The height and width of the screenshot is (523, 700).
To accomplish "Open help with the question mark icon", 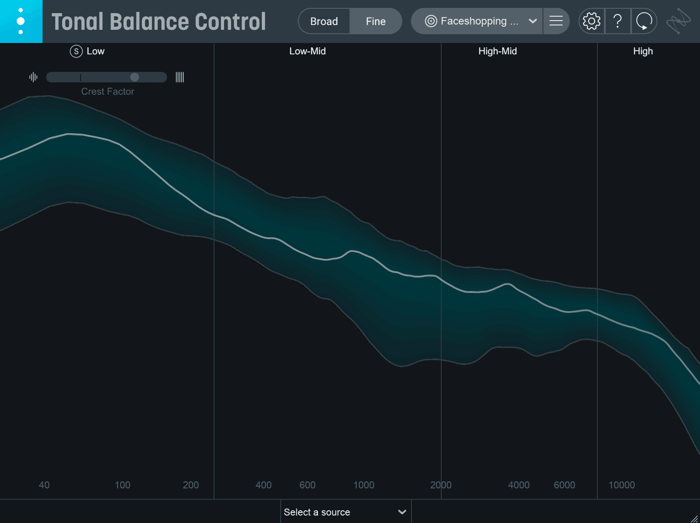I will [618, 21].
